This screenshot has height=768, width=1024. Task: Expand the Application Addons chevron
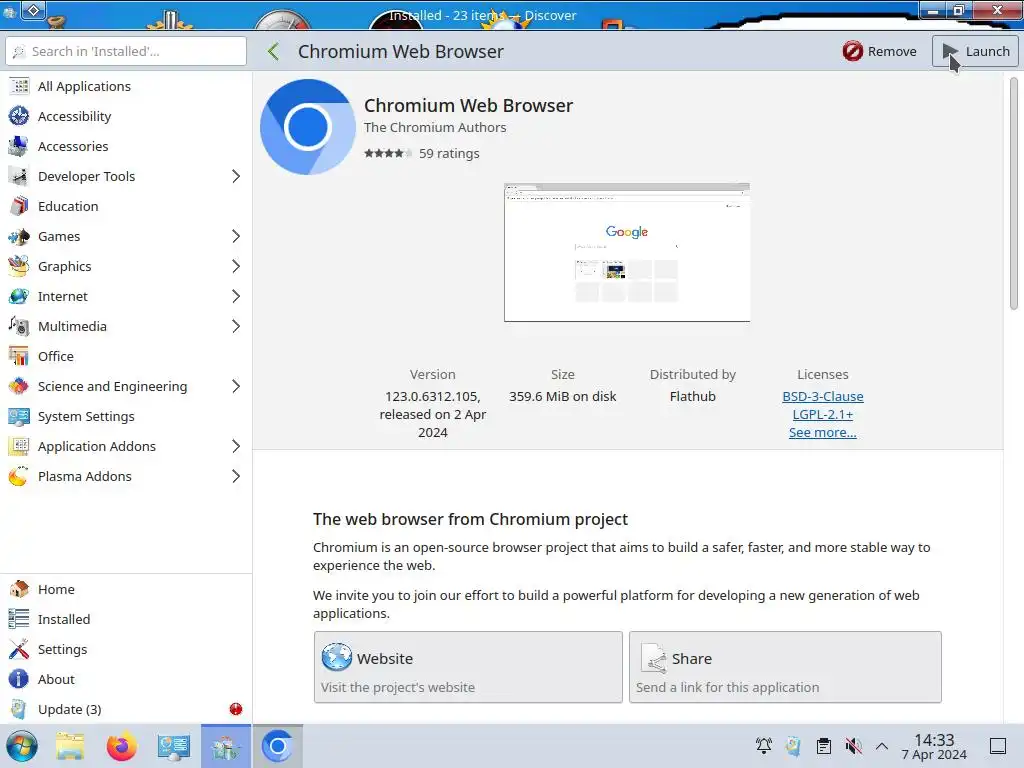click(x=236, y=447)
